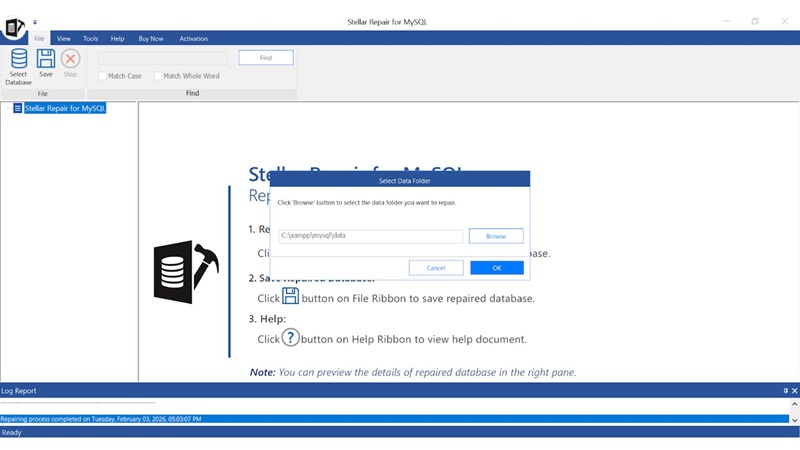The image size is (800, 450).
Task: Minimize the Stellar Repair window
Action: (x=726, y=21)
